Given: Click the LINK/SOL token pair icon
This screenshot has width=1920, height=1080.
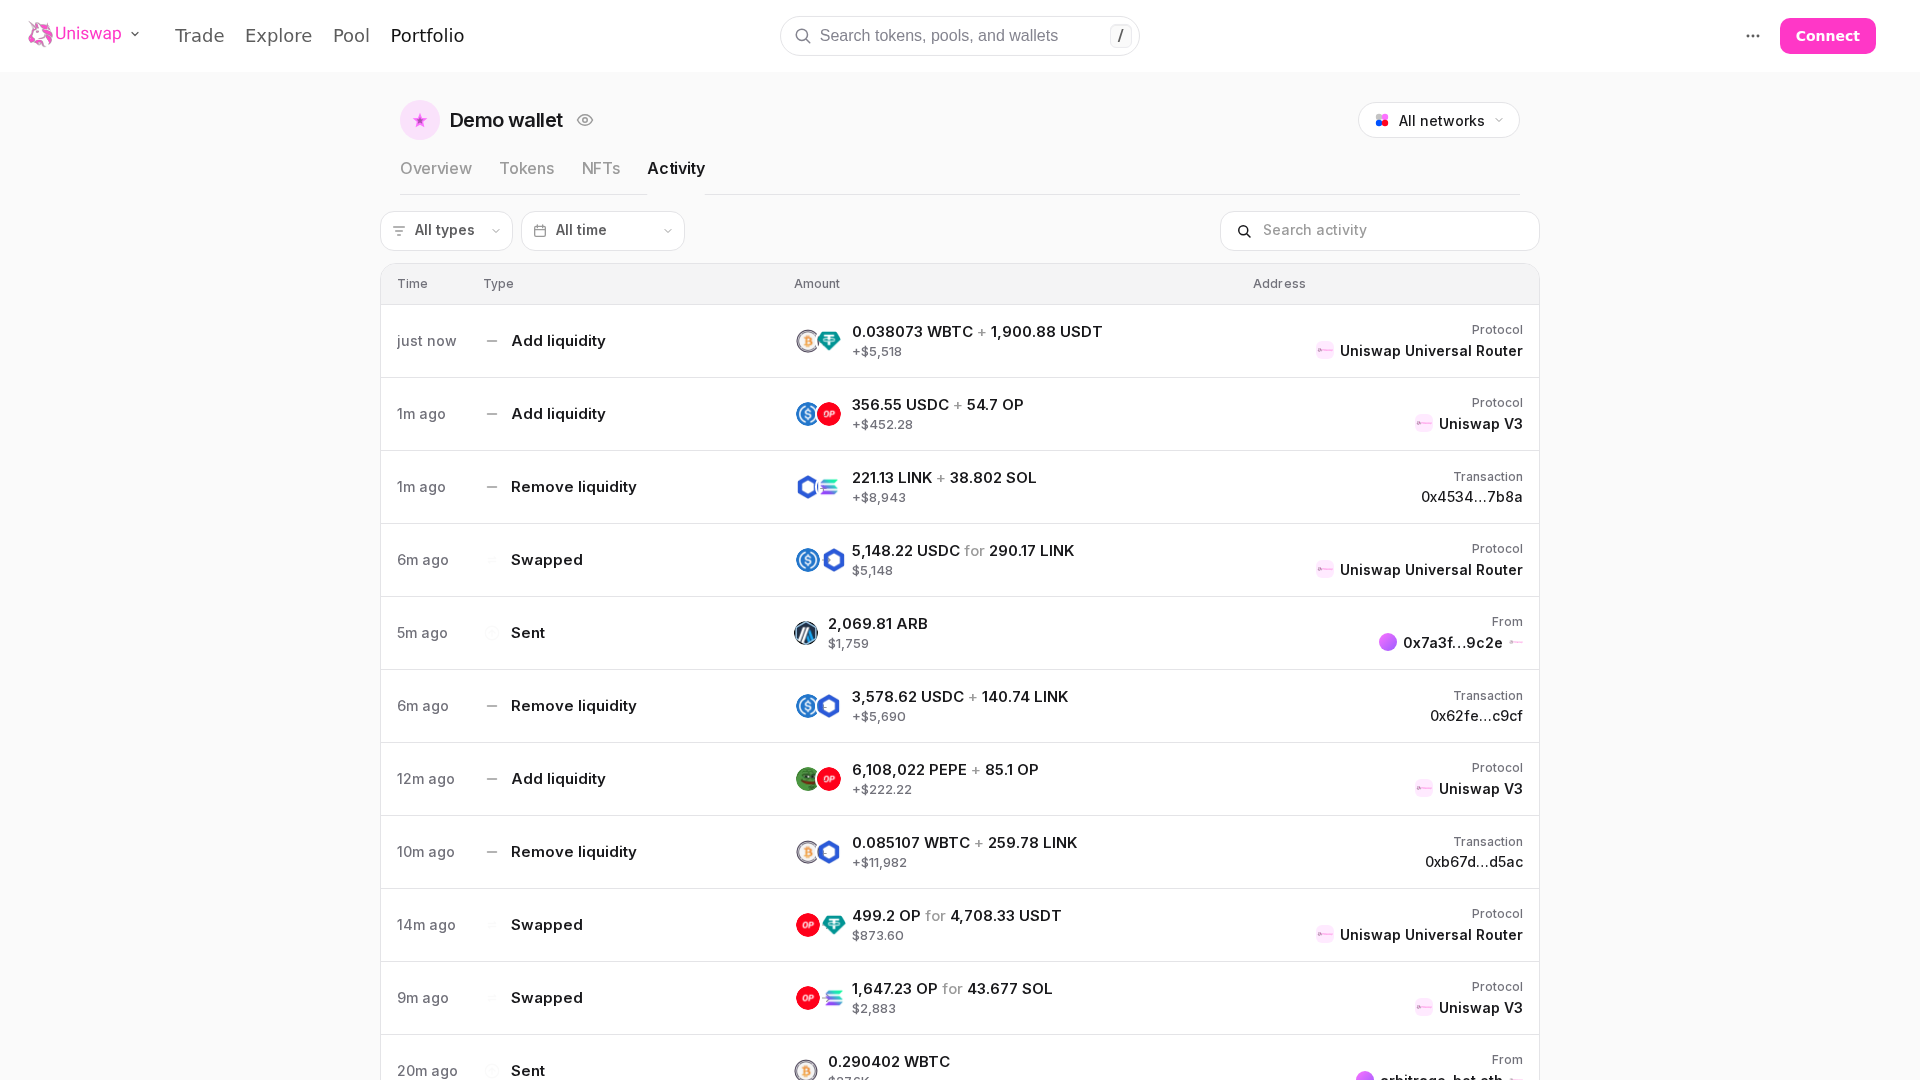Looking at the screenshot, I should click(818, 487).
